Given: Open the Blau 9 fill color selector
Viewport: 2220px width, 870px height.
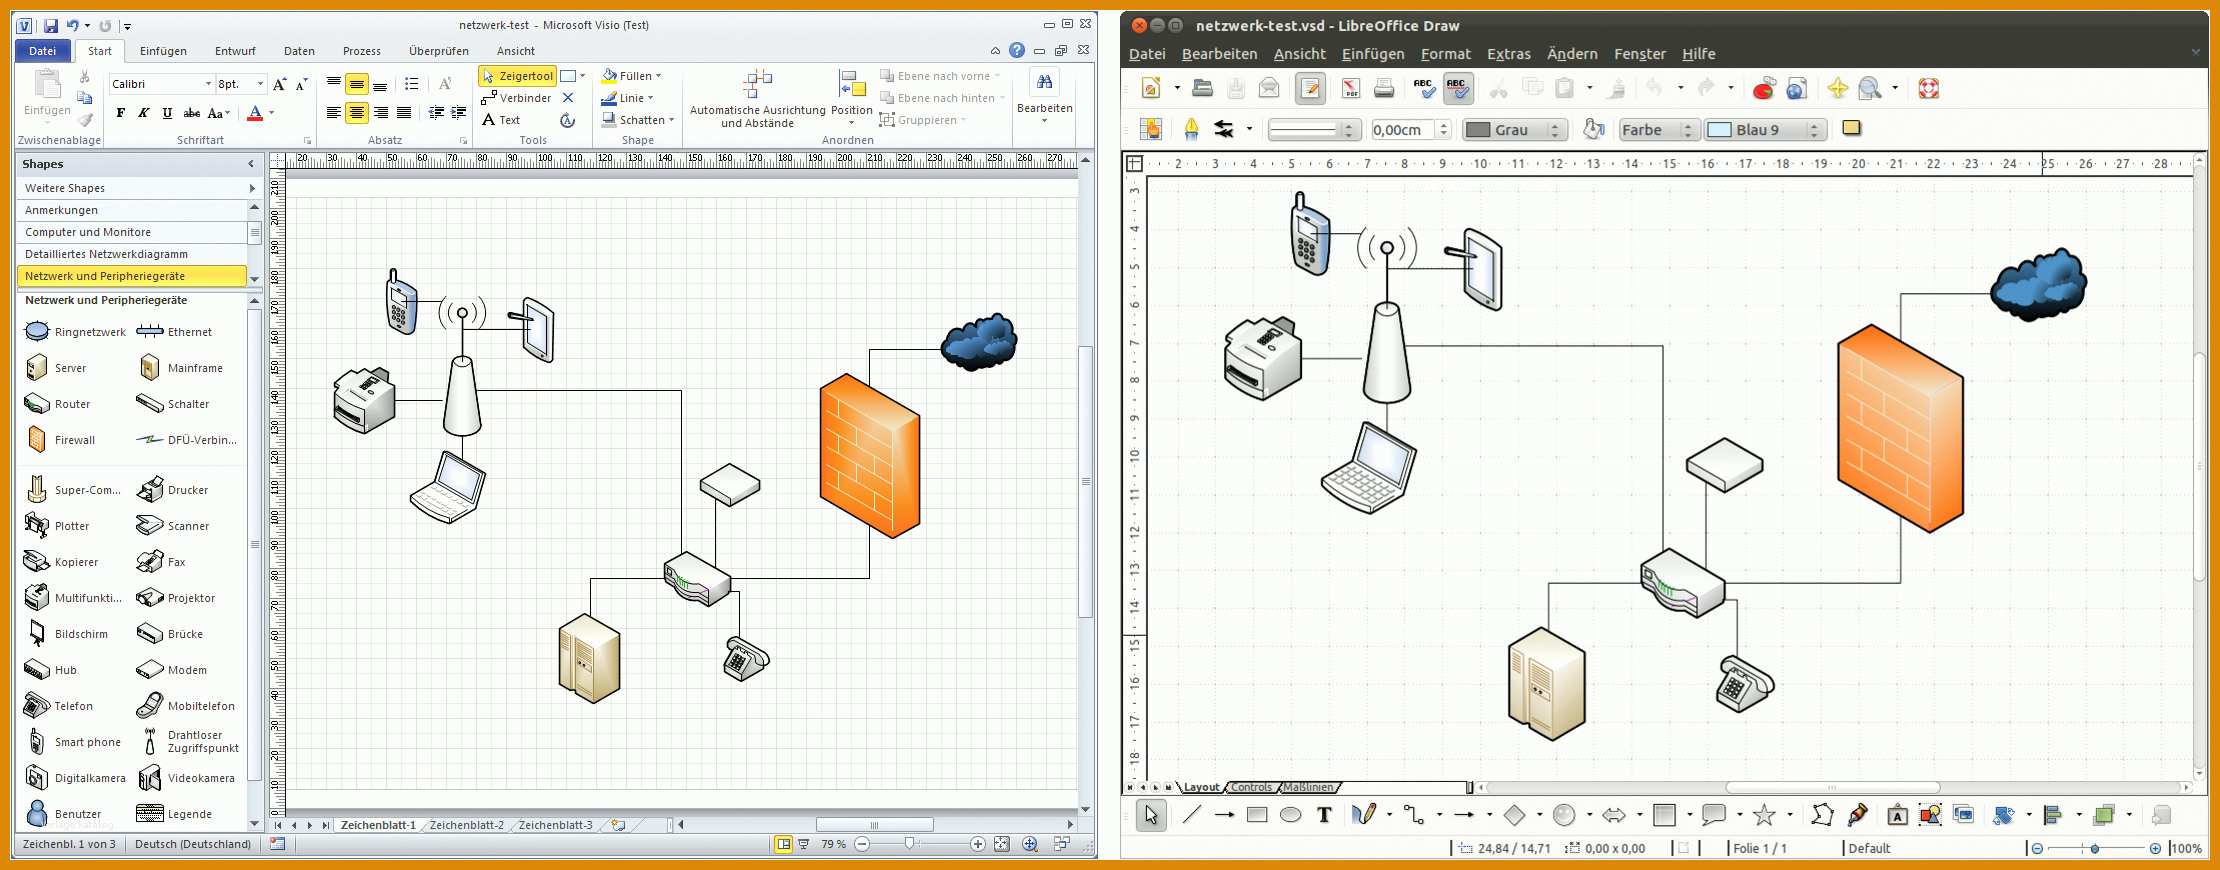Looking at the screenshot, I should (1765, 129).
